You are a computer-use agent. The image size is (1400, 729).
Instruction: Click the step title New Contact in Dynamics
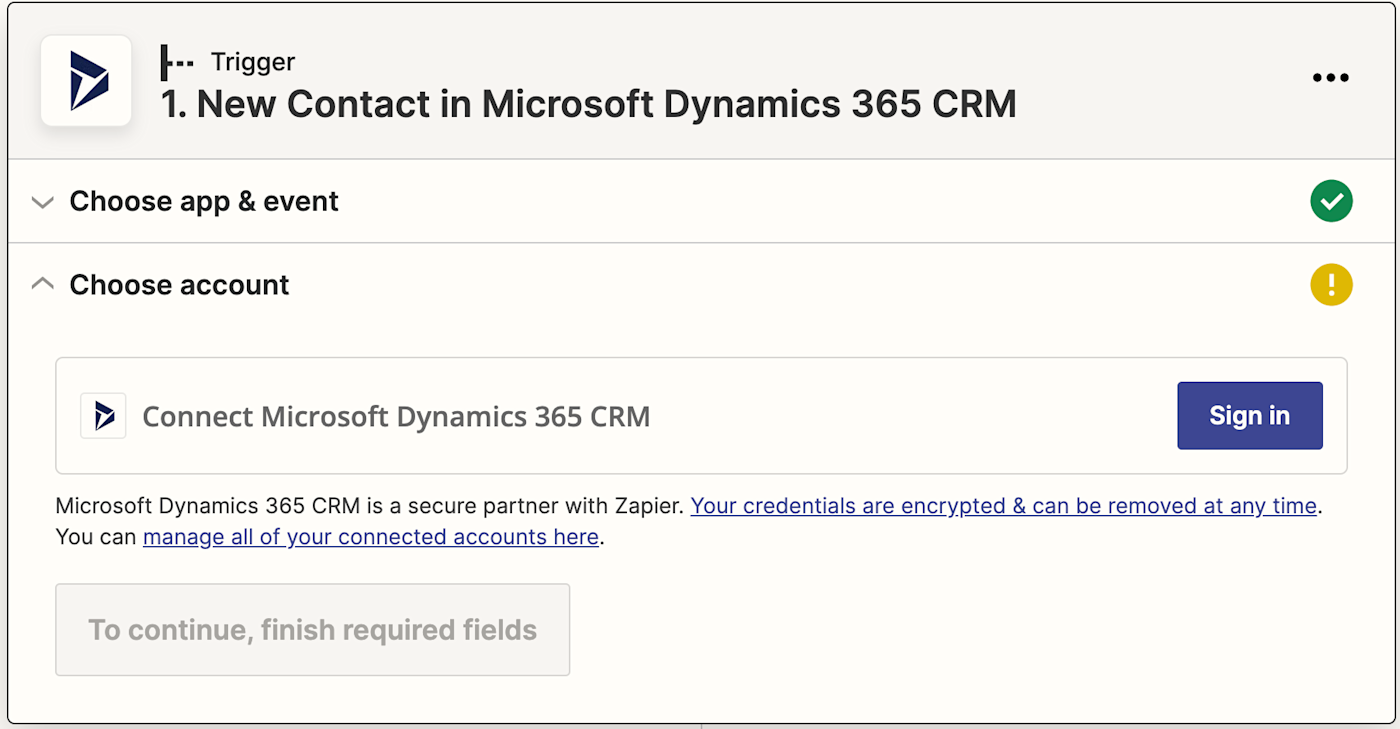coord(589,104)
